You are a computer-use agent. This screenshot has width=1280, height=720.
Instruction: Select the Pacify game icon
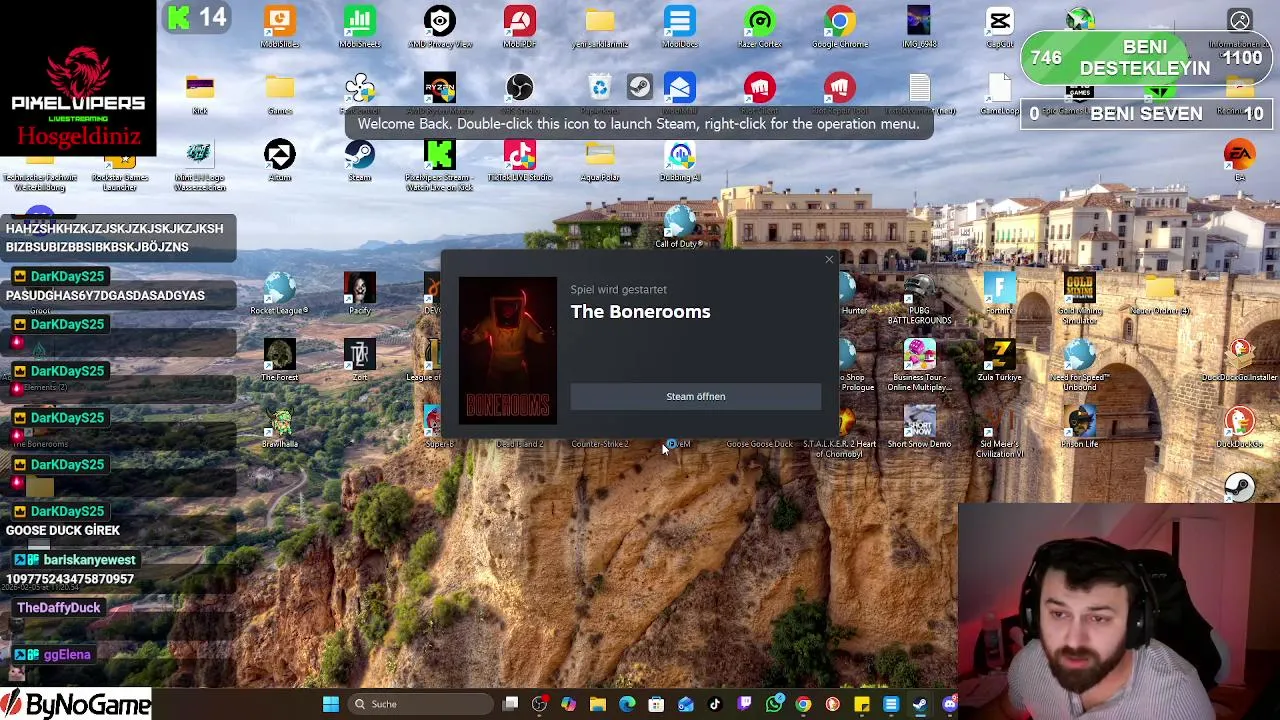tap(360, 294)
